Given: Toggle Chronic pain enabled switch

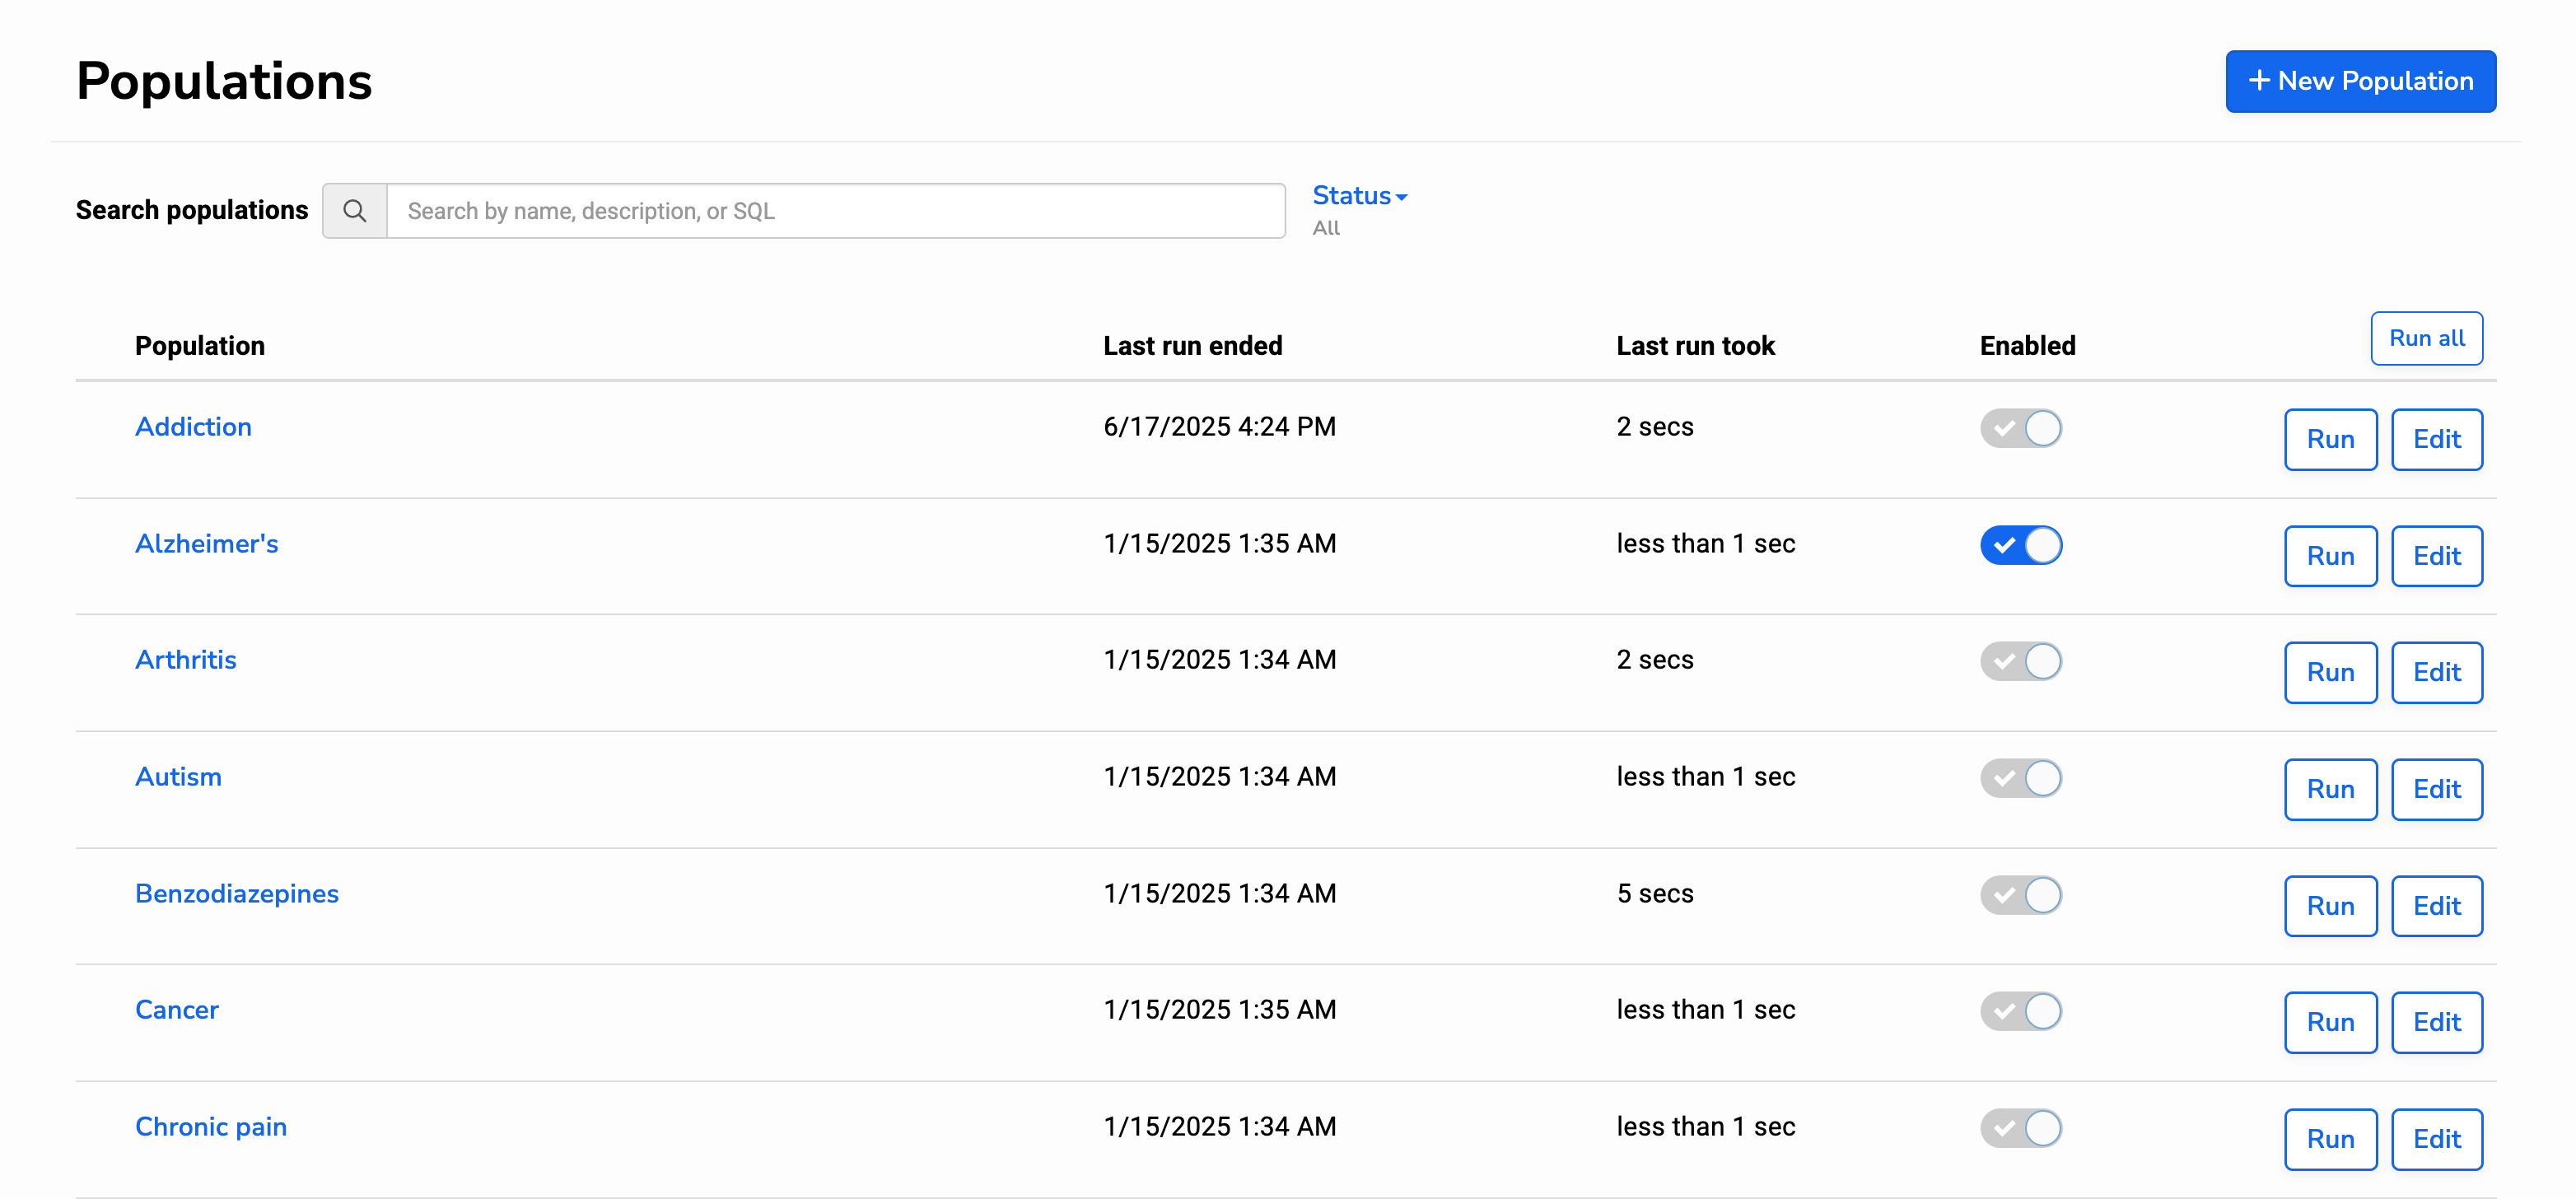Looking at the screenshot, I should [2020, 1128].
